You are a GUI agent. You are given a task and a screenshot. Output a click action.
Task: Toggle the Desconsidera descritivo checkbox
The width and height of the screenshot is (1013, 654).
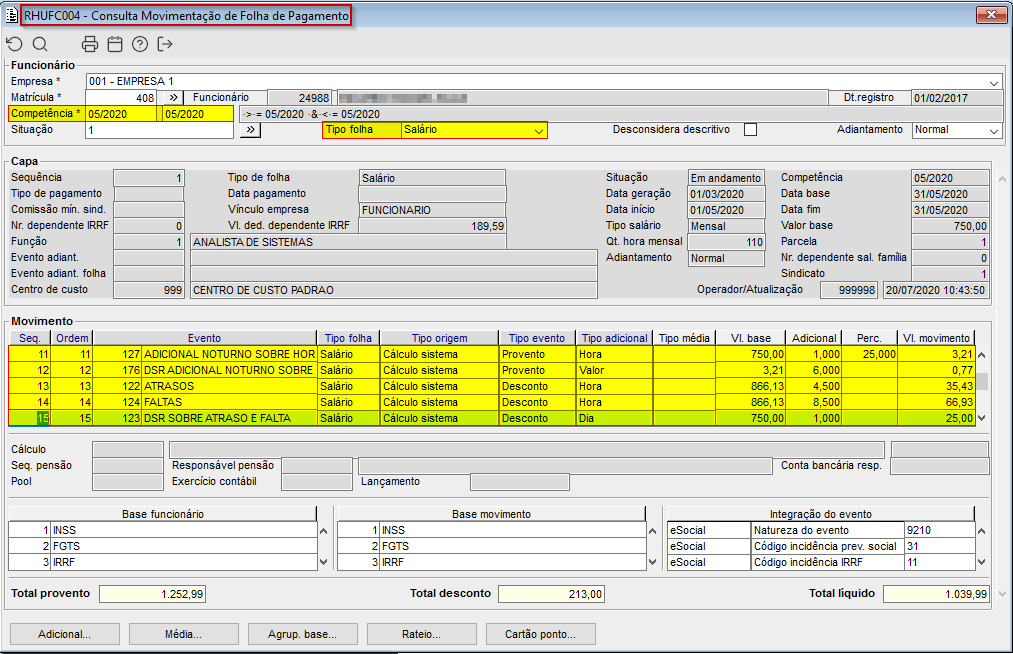point(750,130)
